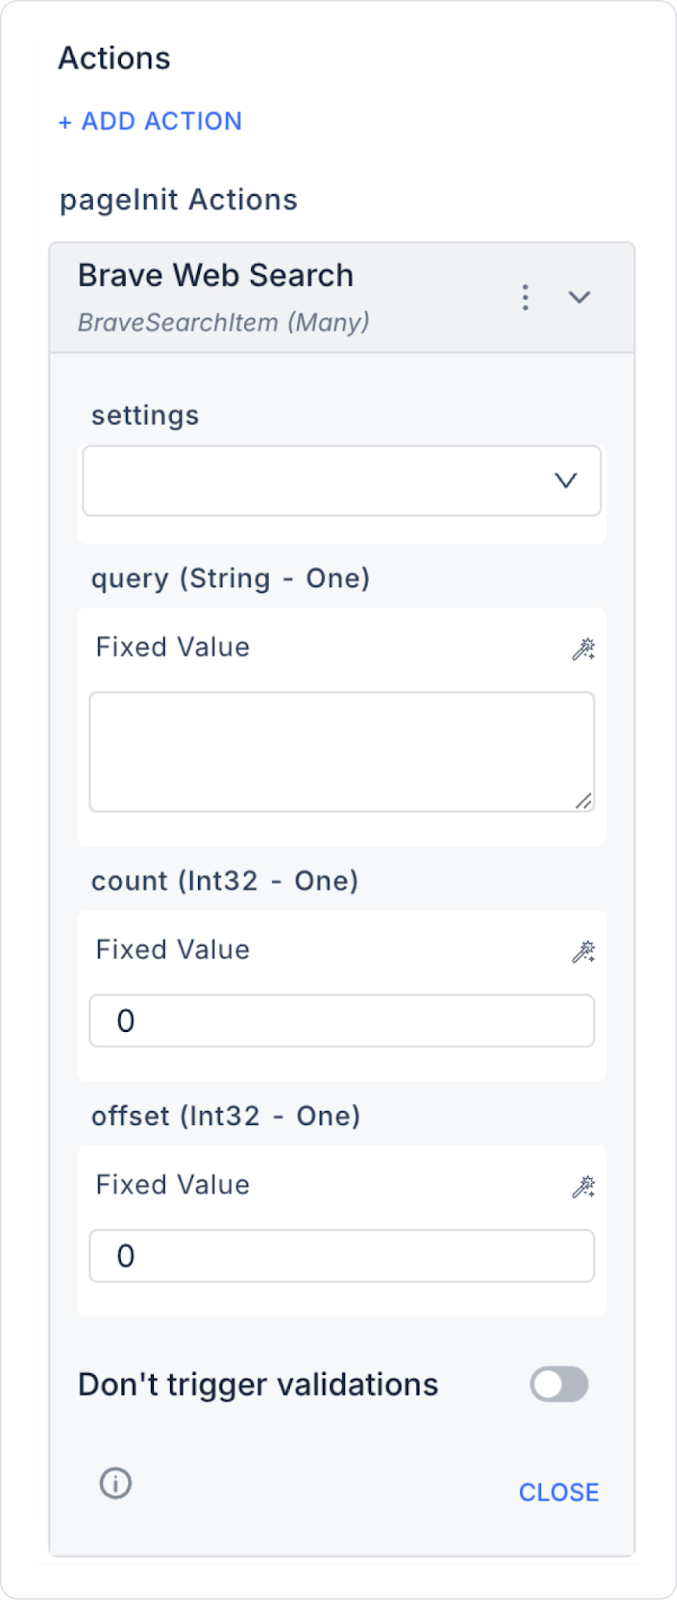Click the Brave Web Search action title
The image size is (677, 1600).
(x=215, y=275)
